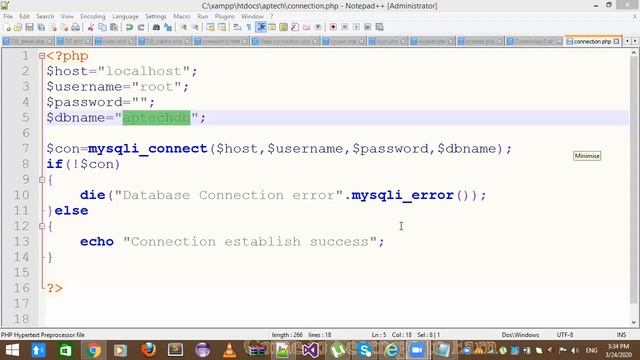Click the selected aptechdb text on line 5

pyautogui.click(x=156, y=118)
